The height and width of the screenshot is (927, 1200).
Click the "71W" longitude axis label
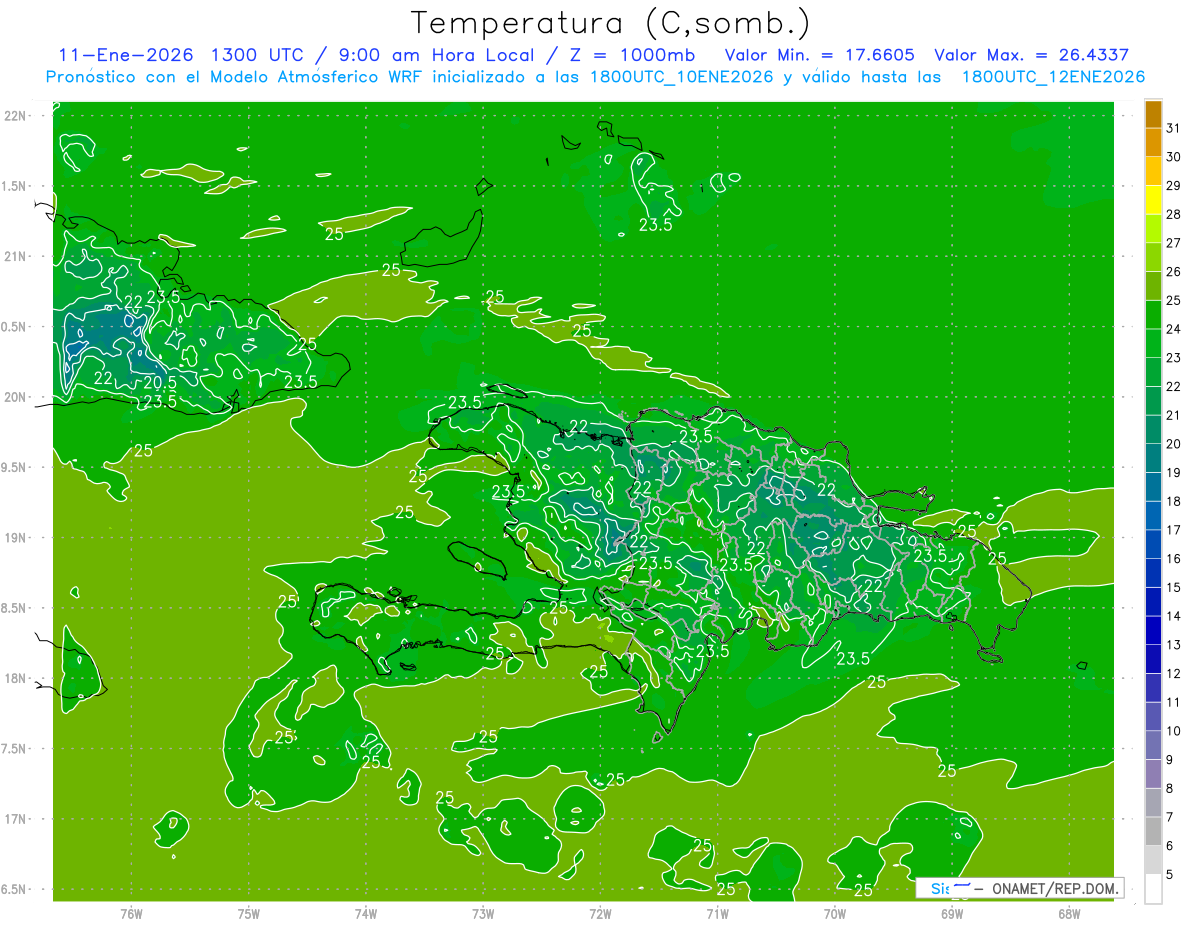click(x=717, y=914)
